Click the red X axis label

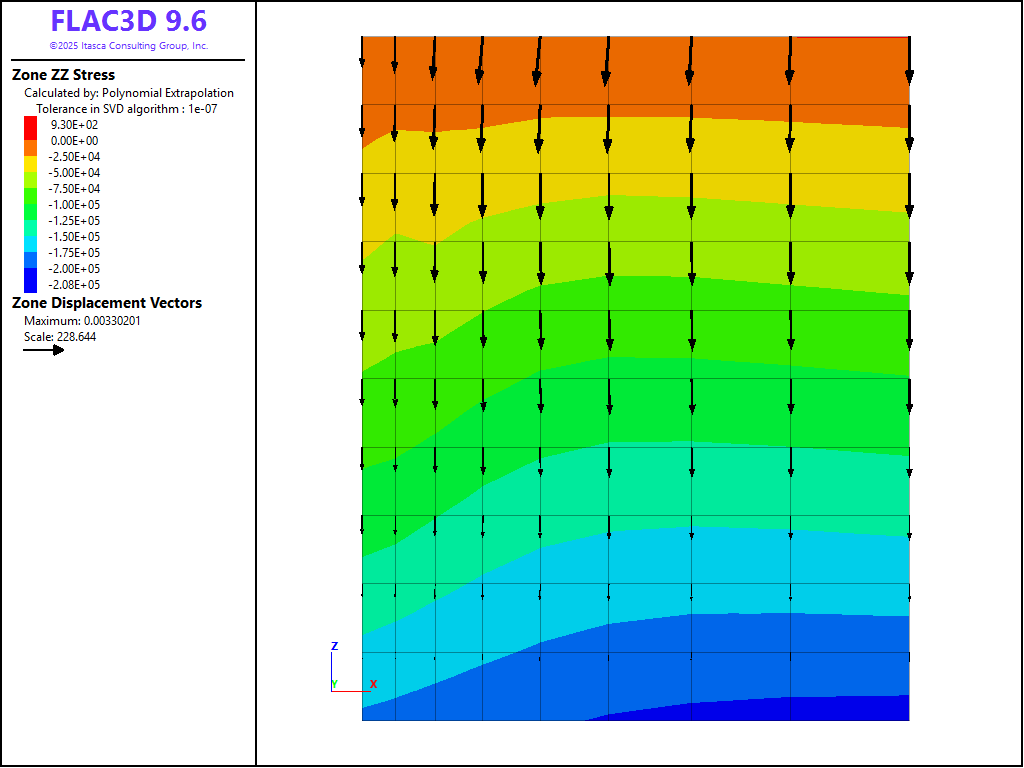pos(373,684)
